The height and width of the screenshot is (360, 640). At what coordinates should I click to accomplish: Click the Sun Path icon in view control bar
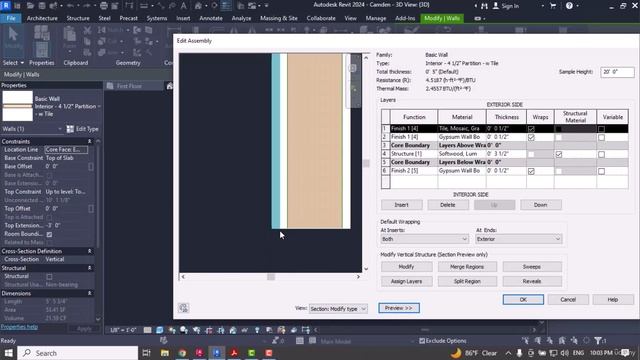pos(172,330)
